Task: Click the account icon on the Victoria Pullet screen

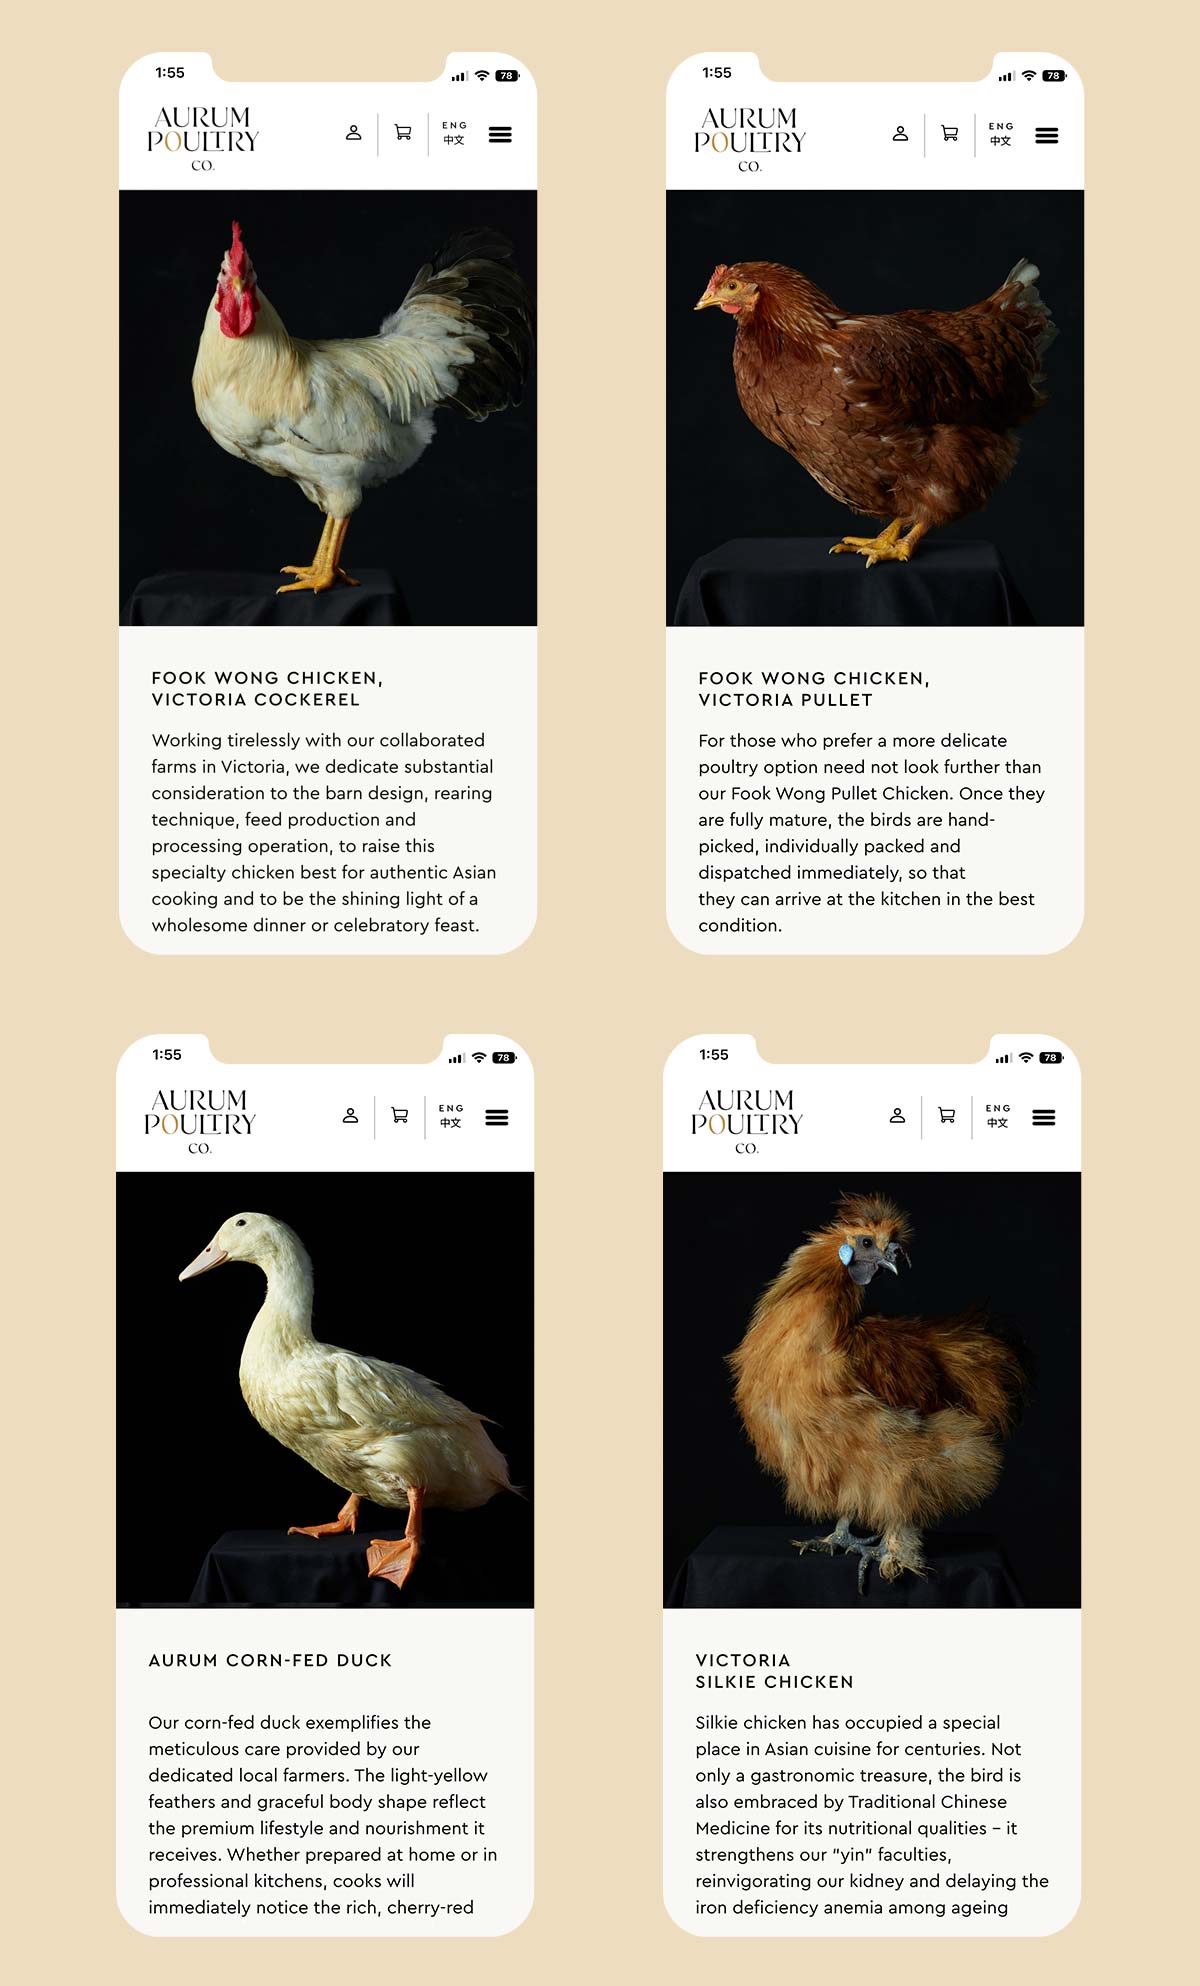Action: pos(900,134)
